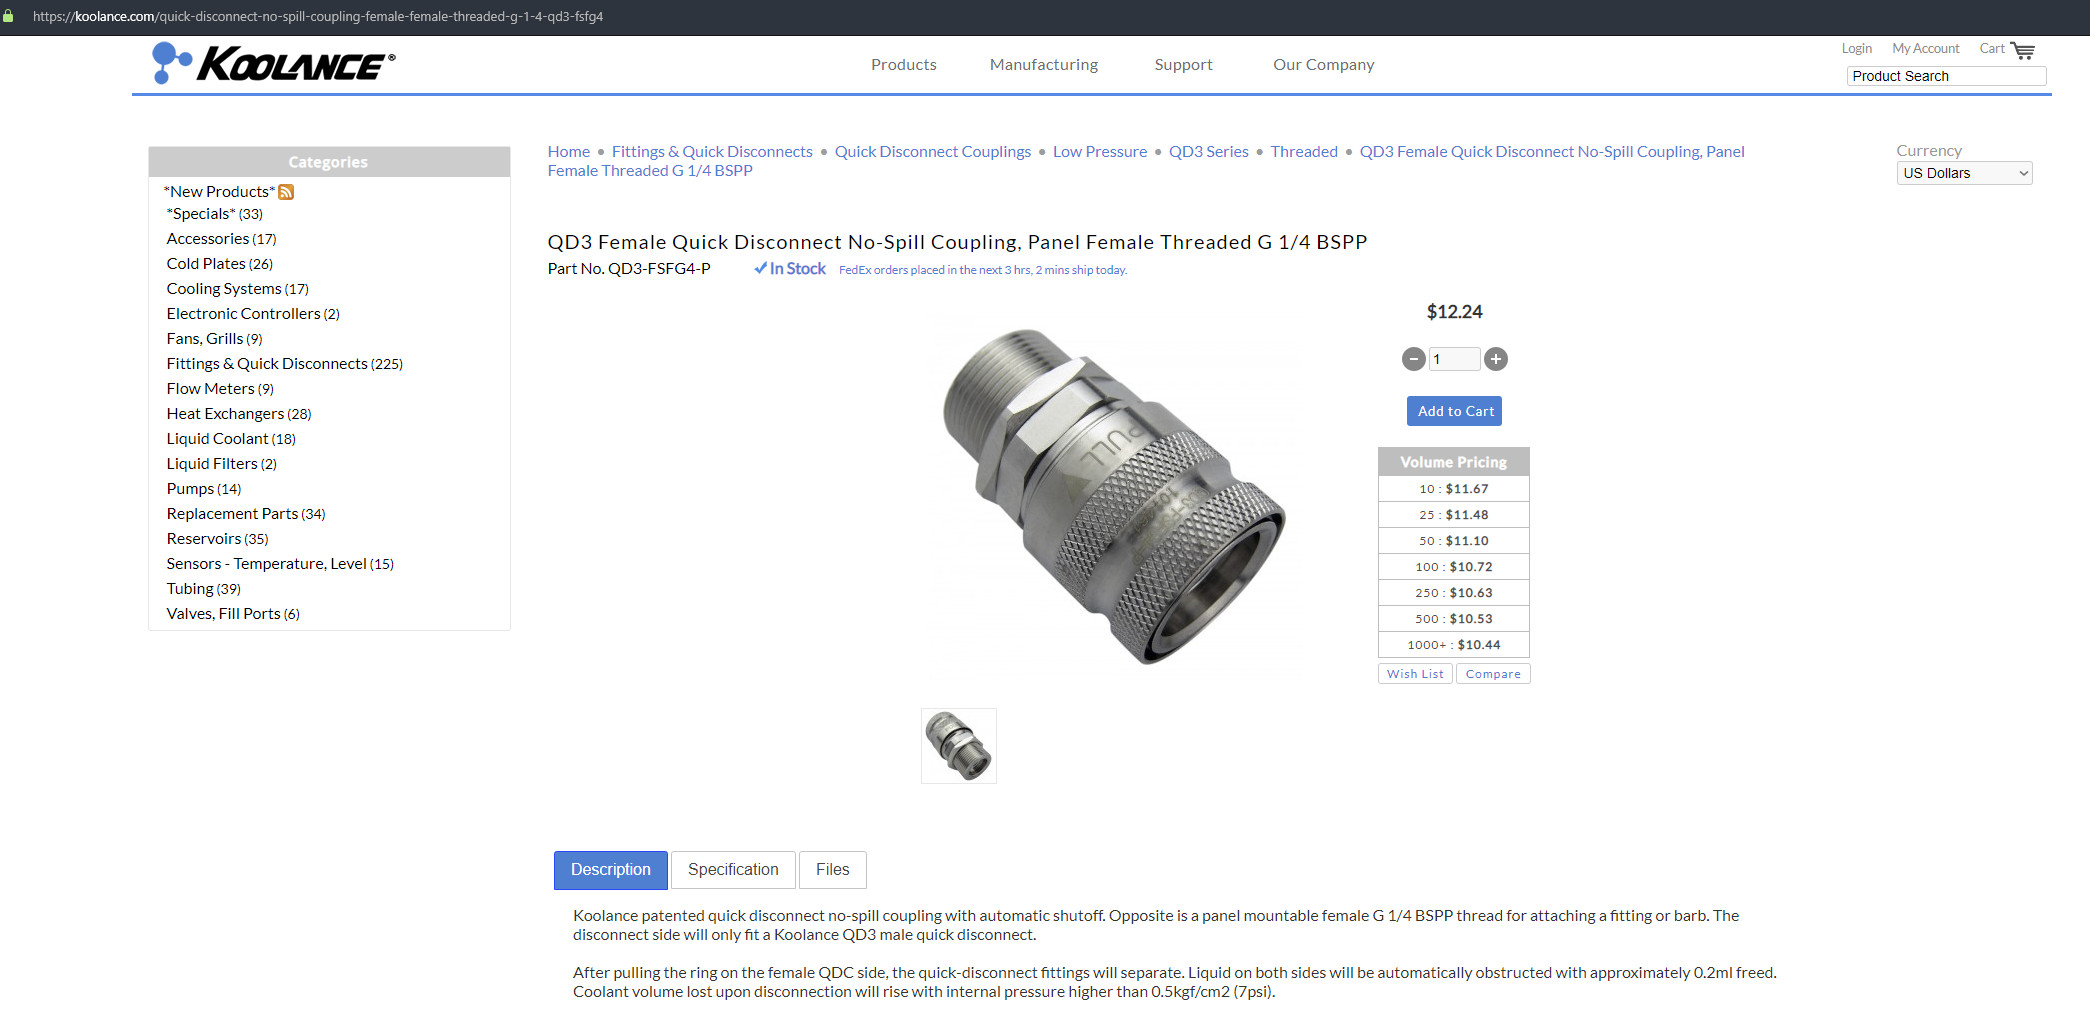Open Pumps category
Screen dimensions: 2090x1032
(204, 489)
